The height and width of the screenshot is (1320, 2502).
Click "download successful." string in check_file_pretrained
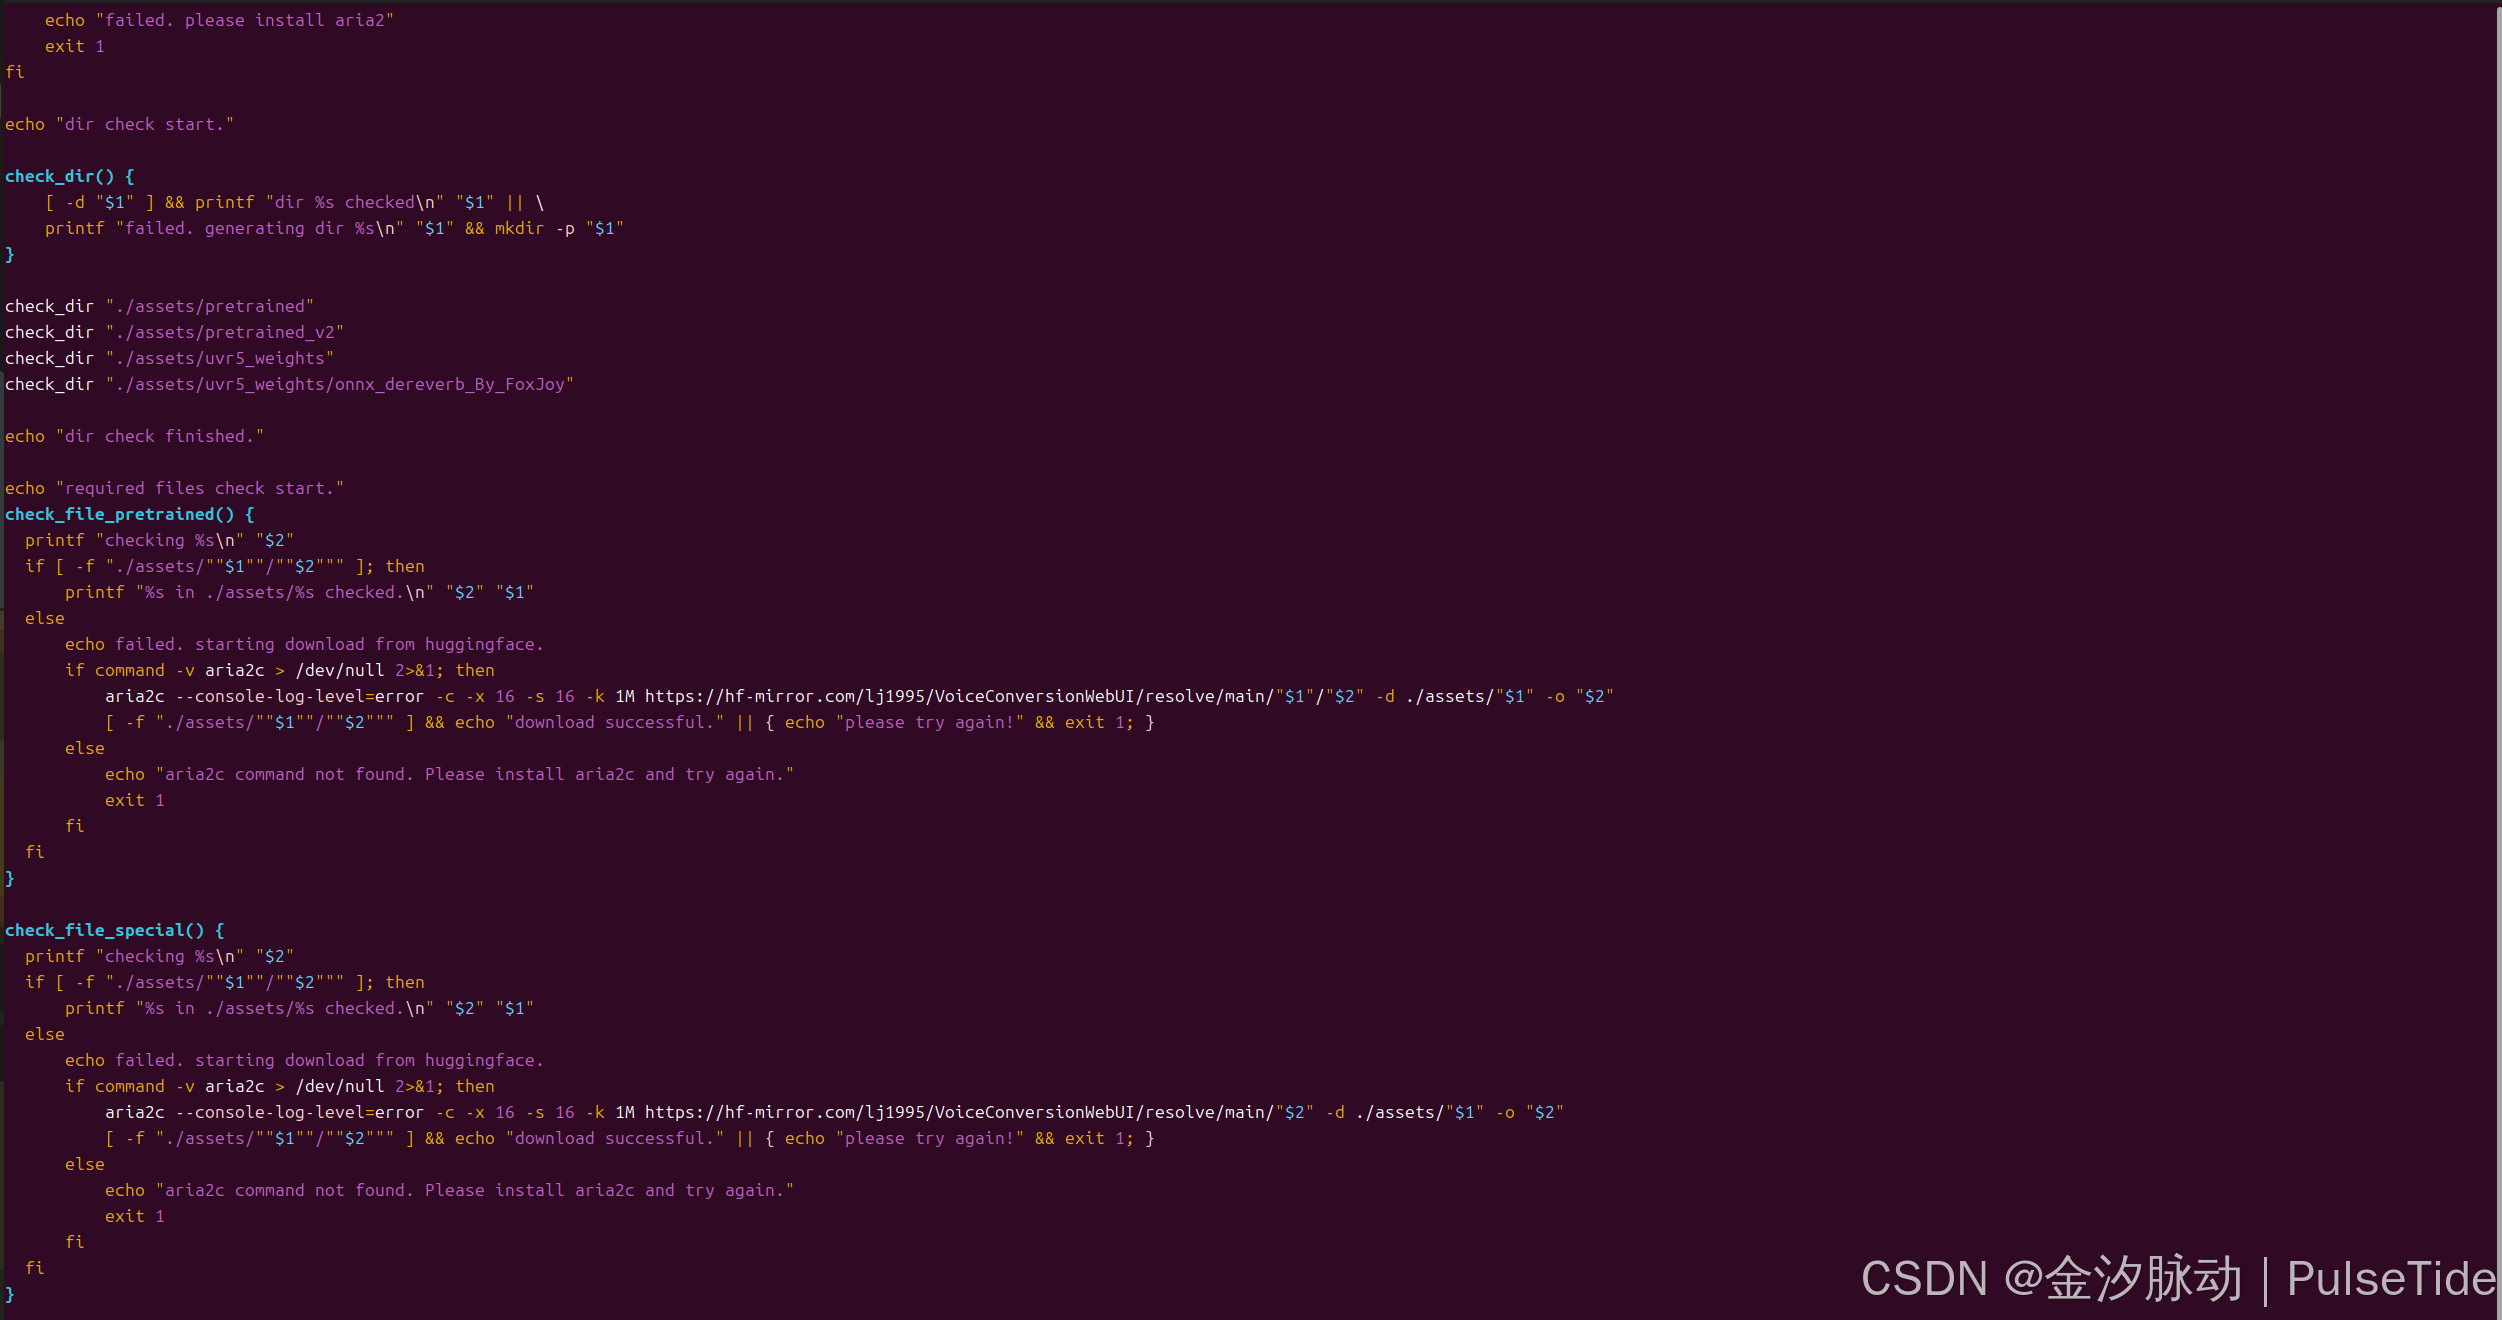pos(615,722)
